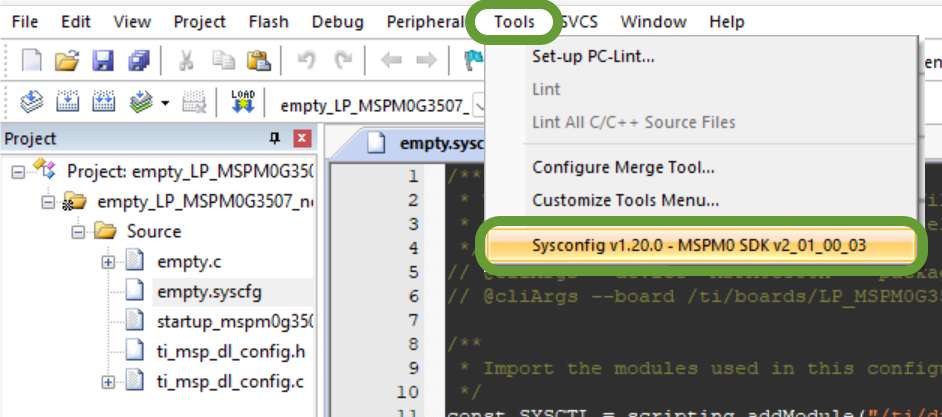The height and width of the screenshot is (417, 942).
Task: Navigate backwards with left arrow icon
Action: (391, 60)
